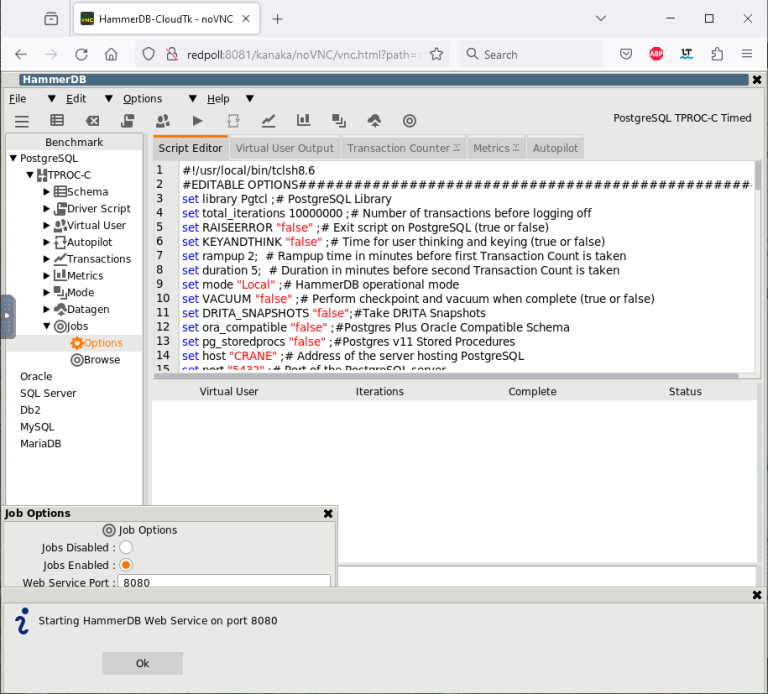Expand the Driver Script tree node

tap(47, 209)
